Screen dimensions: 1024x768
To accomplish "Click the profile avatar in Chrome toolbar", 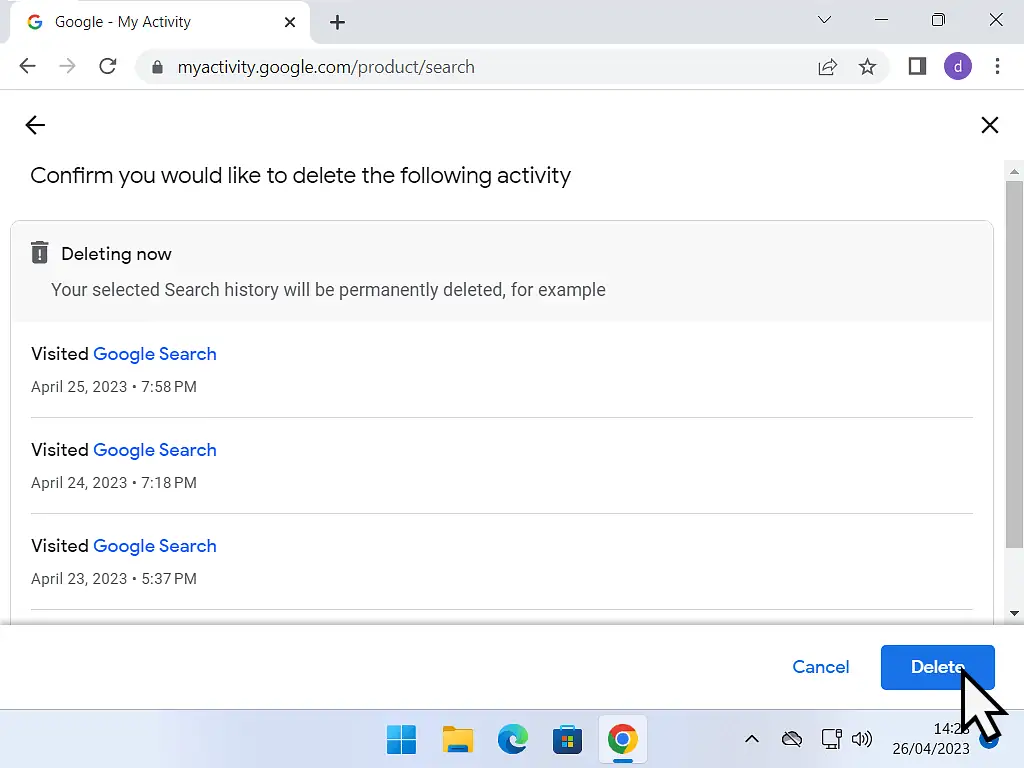I will click(957, 66).
